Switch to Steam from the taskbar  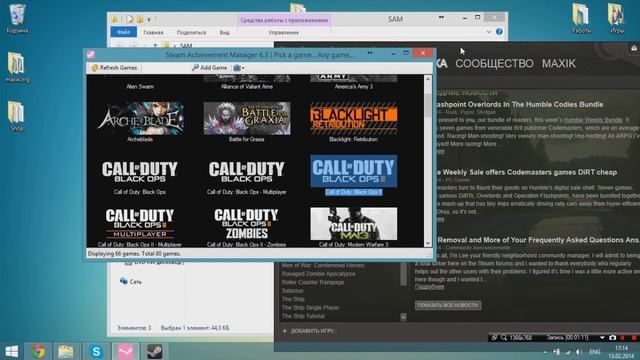pos(155,351)
